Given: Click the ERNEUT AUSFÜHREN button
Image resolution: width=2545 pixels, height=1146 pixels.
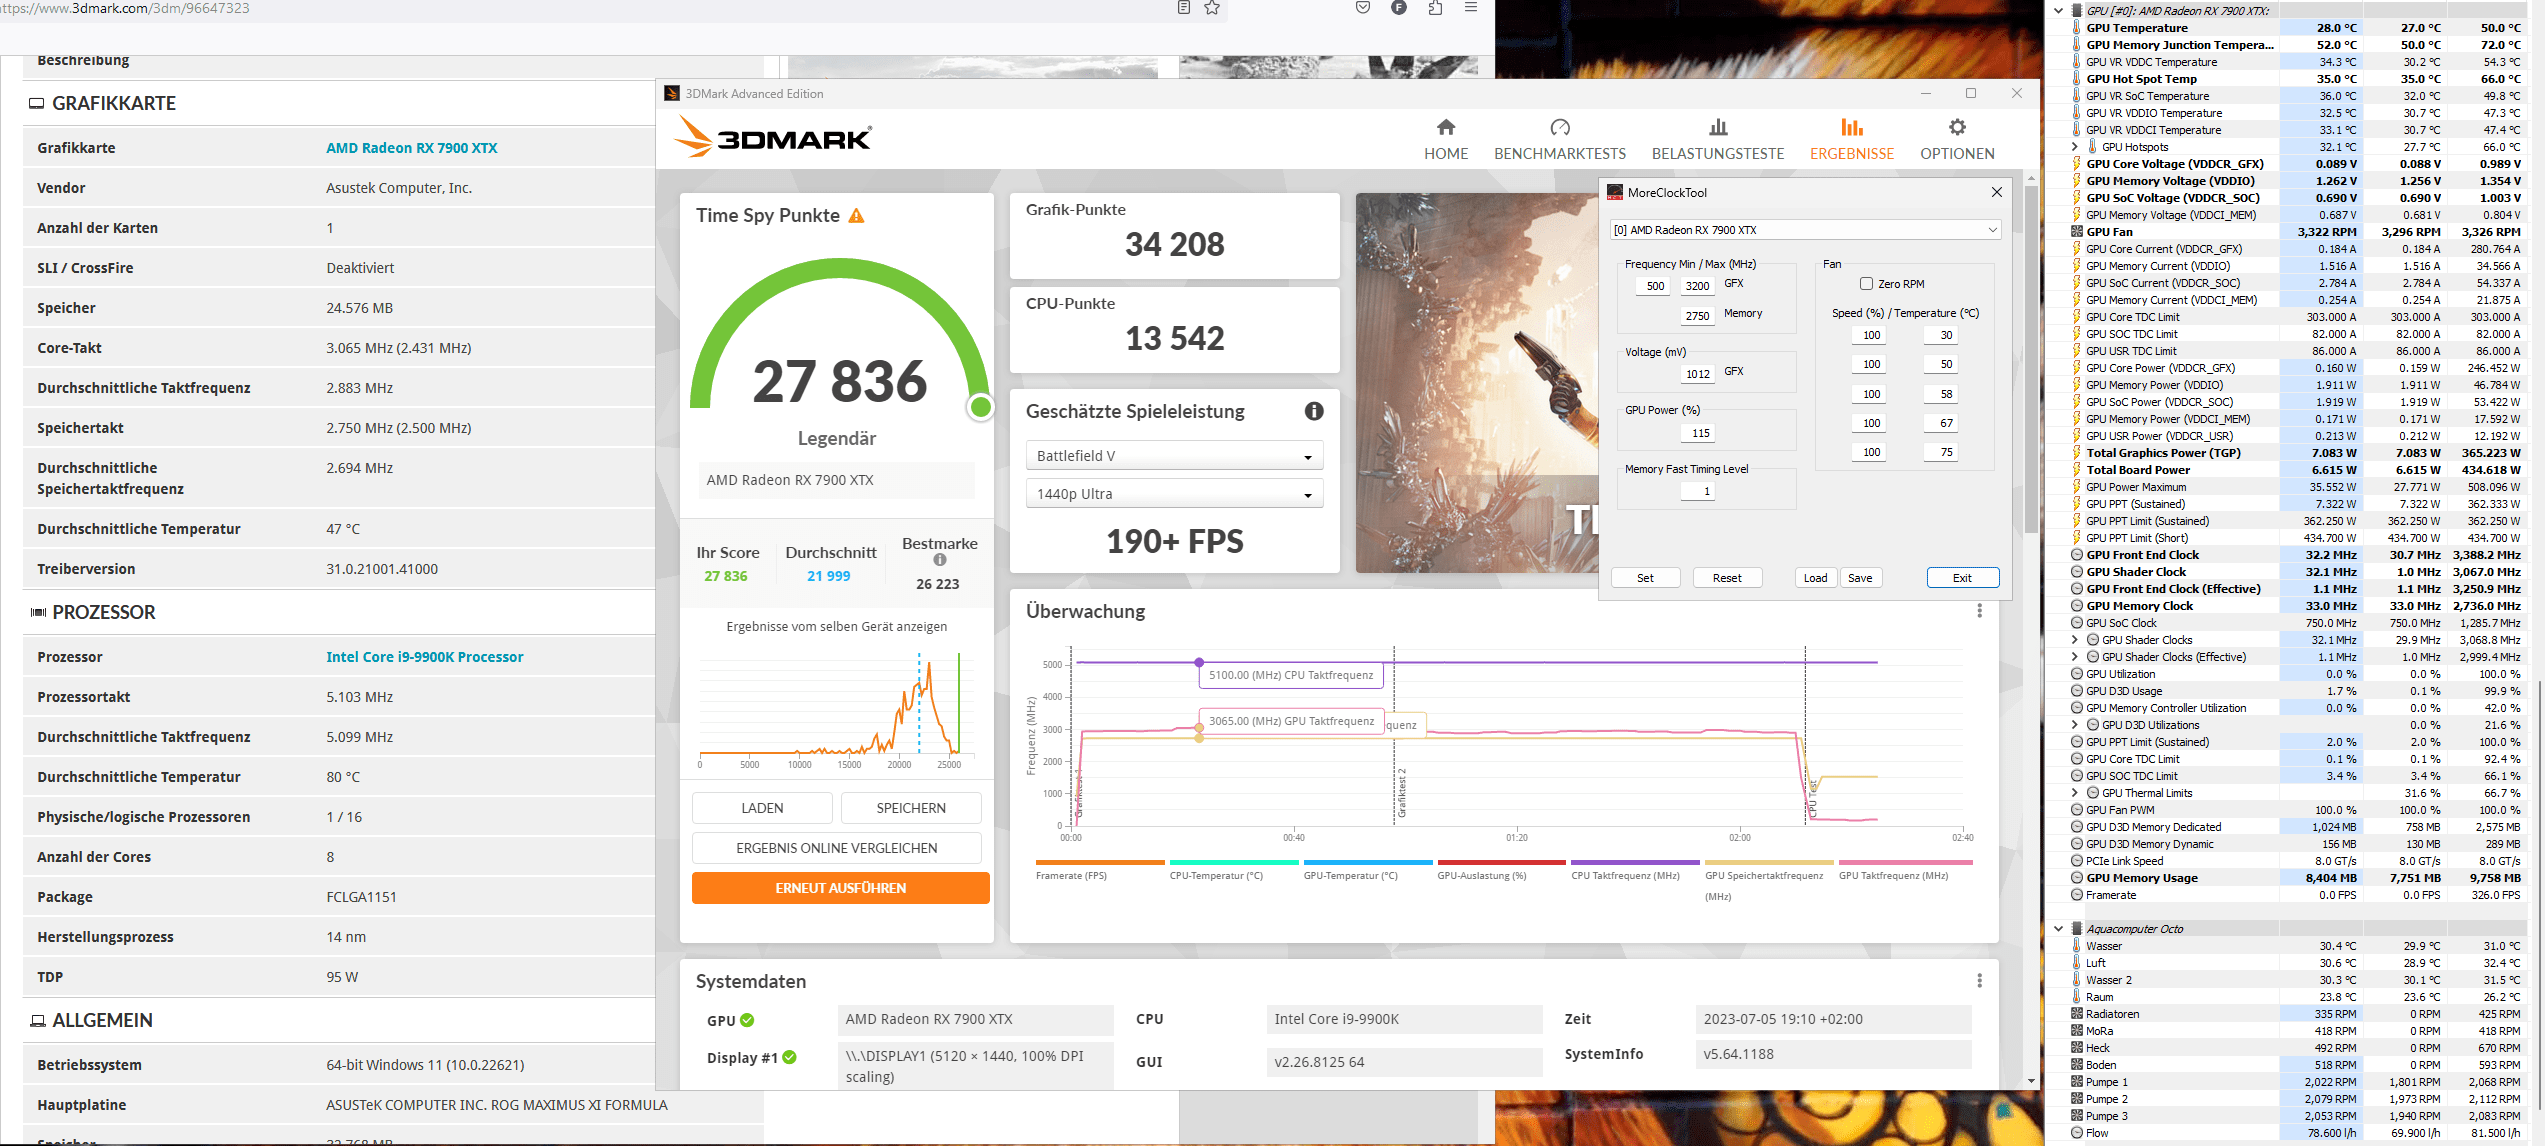Looking at the screenshot, I should point(840,888).
